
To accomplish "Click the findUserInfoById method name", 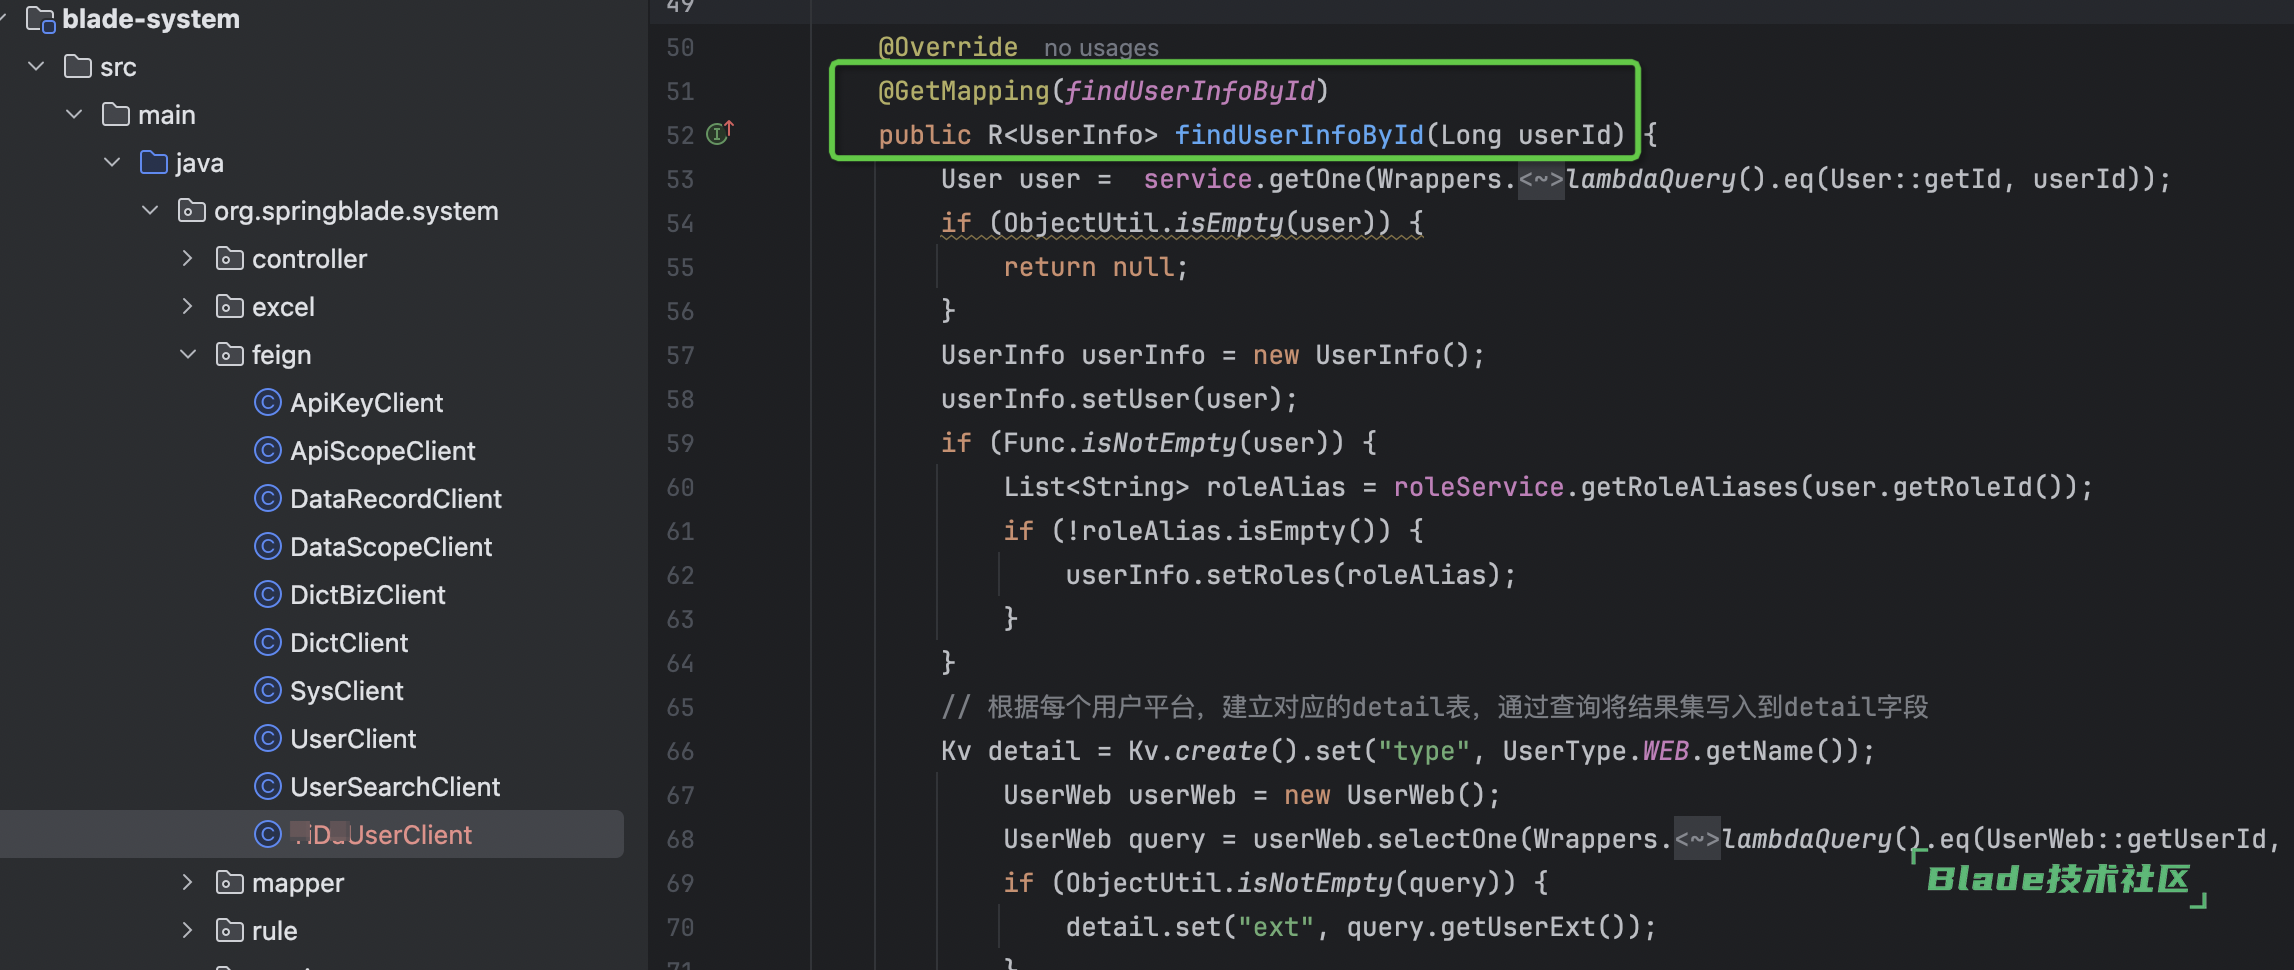I will [x=1297, y=135].
